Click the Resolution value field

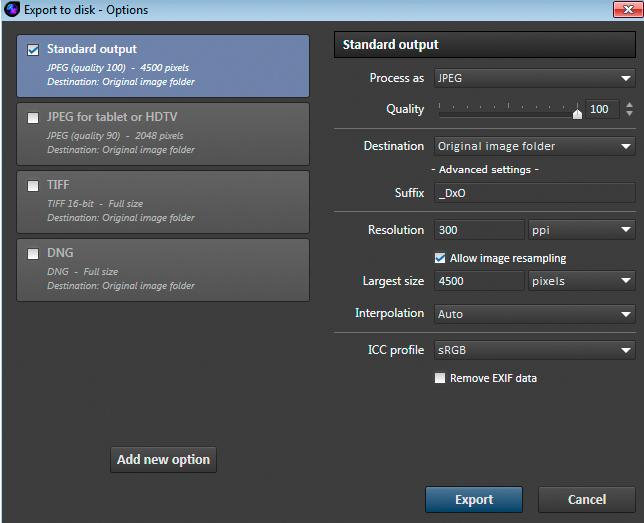479,230
